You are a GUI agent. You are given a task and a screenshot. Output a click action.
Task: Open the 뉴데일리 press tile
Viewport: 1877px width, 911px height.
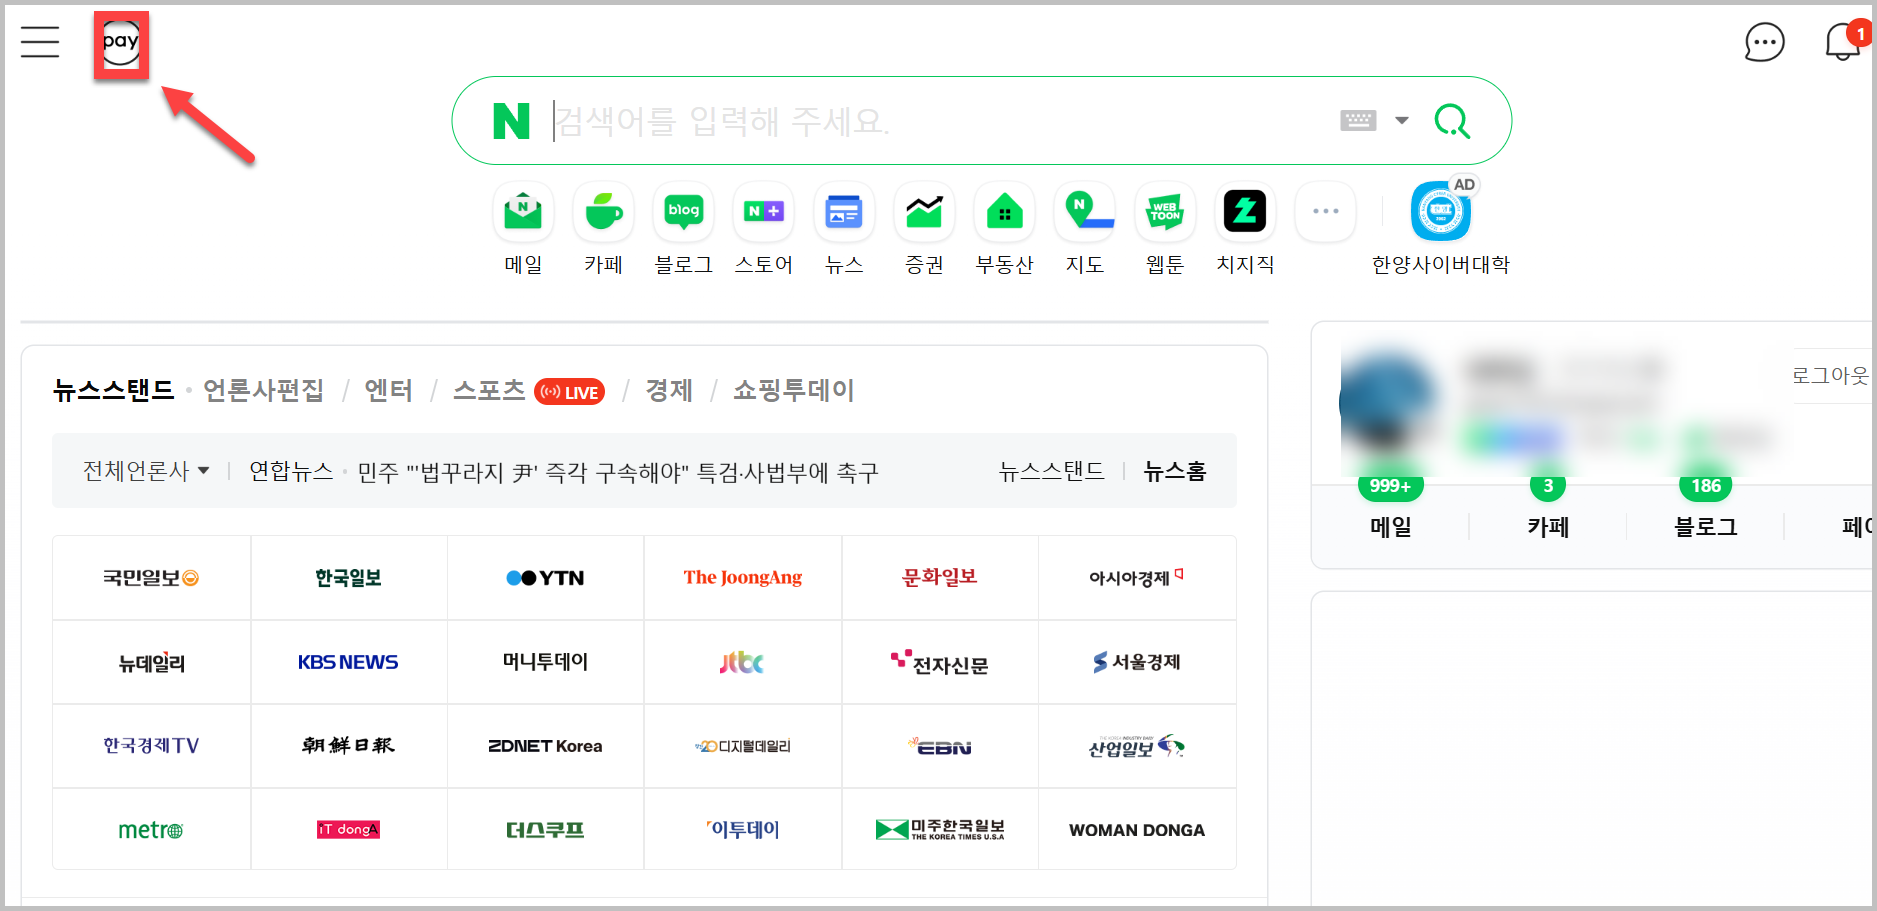pyautogui.click(x=151, y=662)
